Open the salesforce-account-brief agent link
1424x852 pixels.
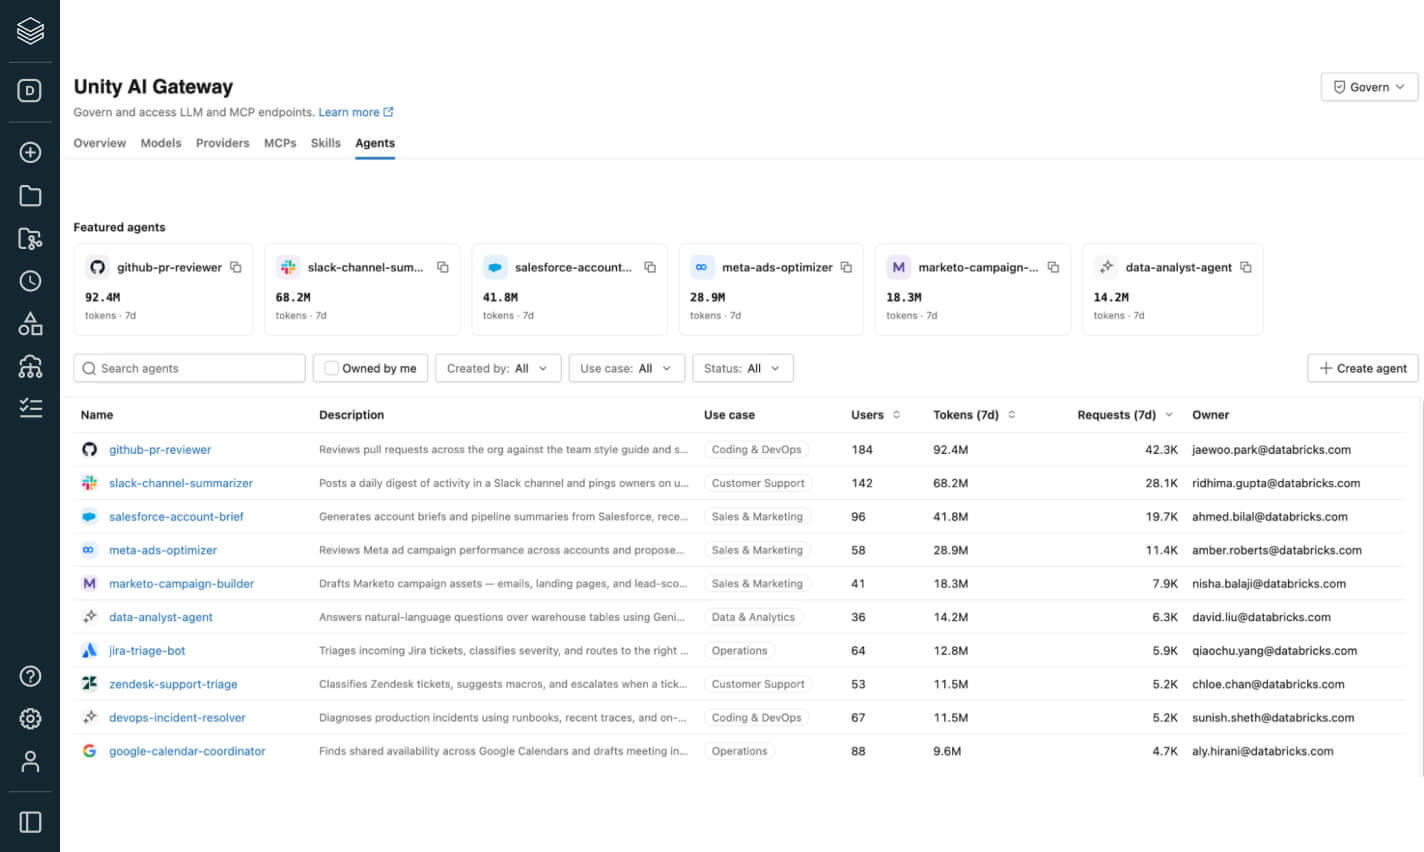176,517
